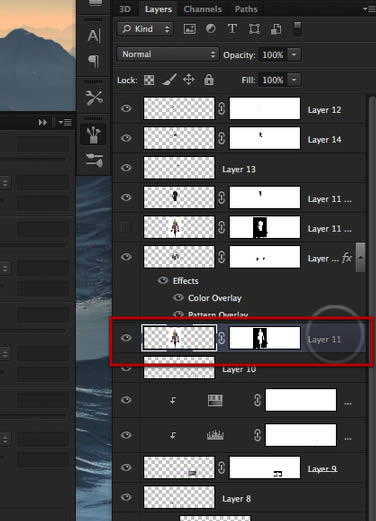Toggle visibility of Effects group
376x521 pixels.
[163, 280]
